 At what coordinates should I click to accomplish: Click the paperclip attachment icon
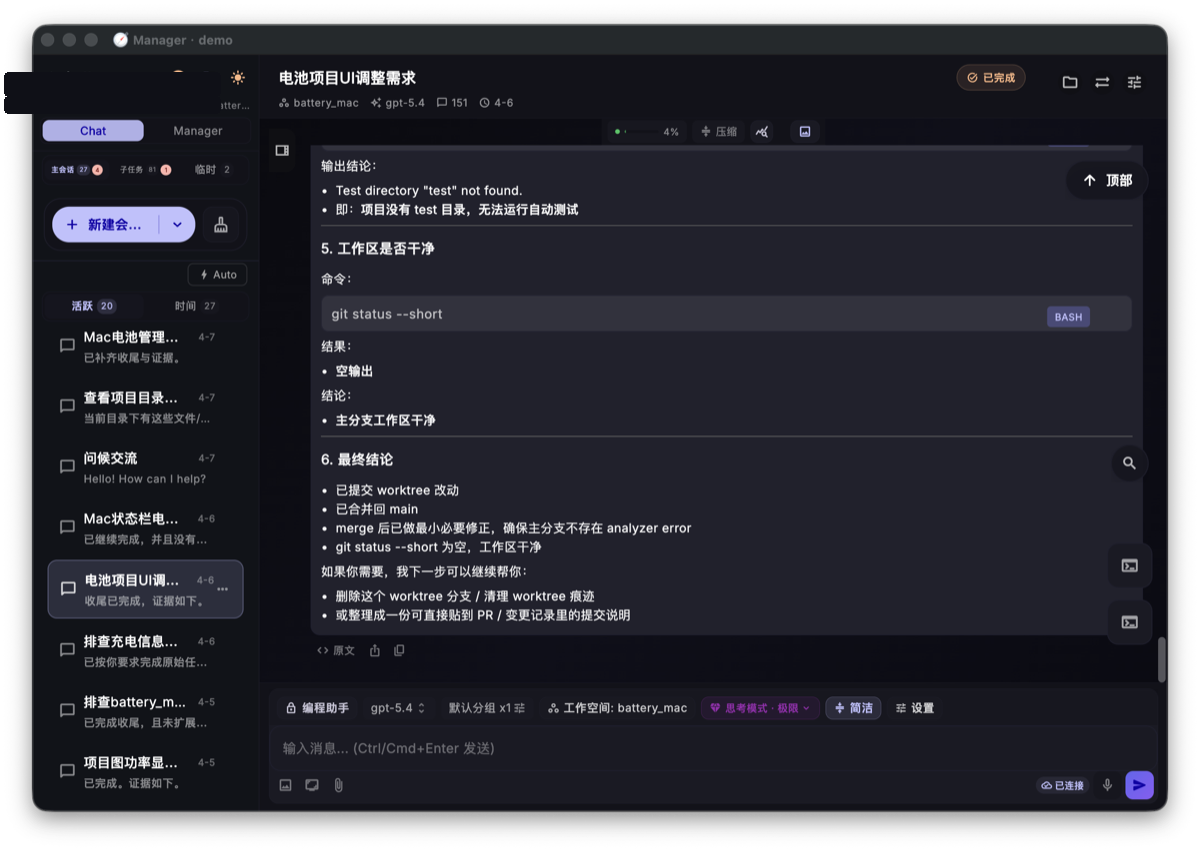point(339,785)
